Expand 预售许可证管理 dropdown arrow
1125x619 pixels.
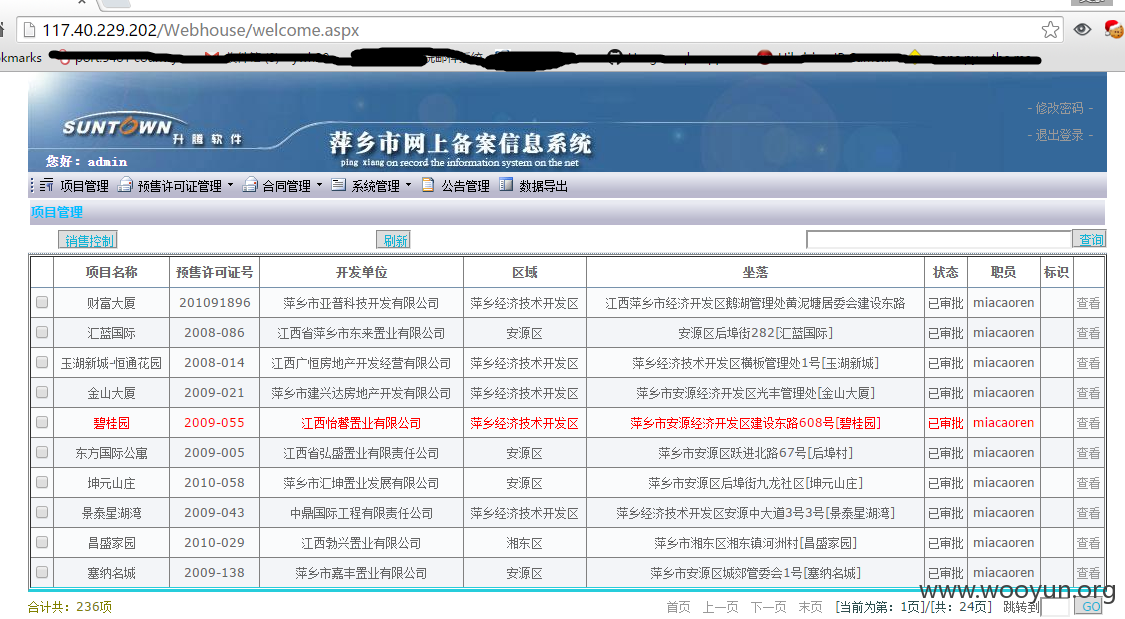(230, 185)
